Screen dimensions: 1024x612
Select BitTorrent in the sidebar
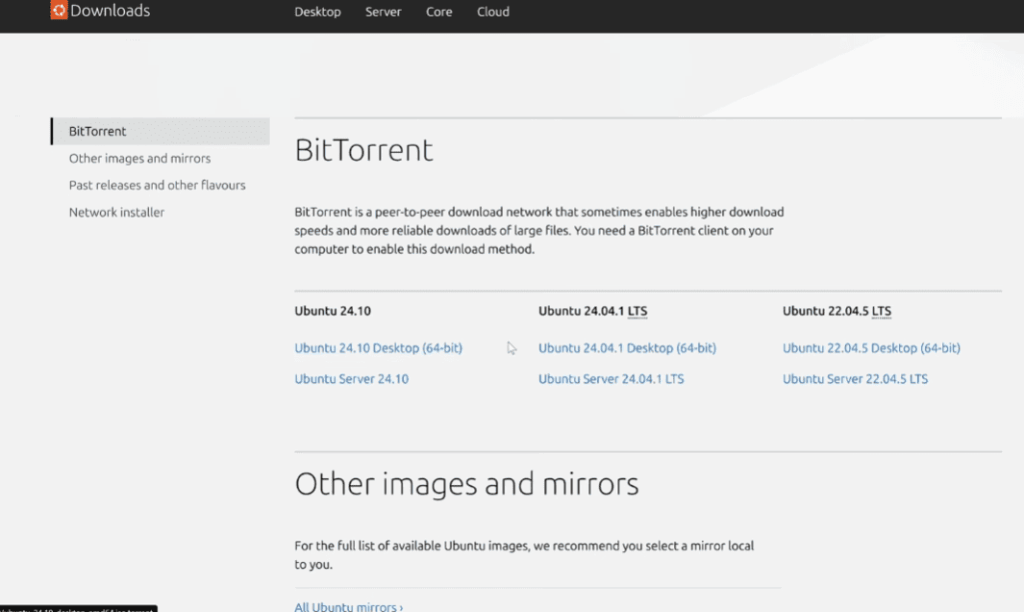pos(96,131)
